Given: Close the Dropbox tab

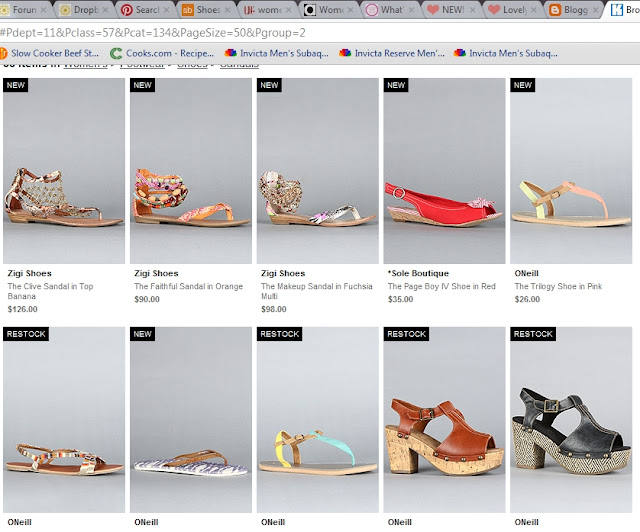Looking at the screenshot, I should pos(105,10).
